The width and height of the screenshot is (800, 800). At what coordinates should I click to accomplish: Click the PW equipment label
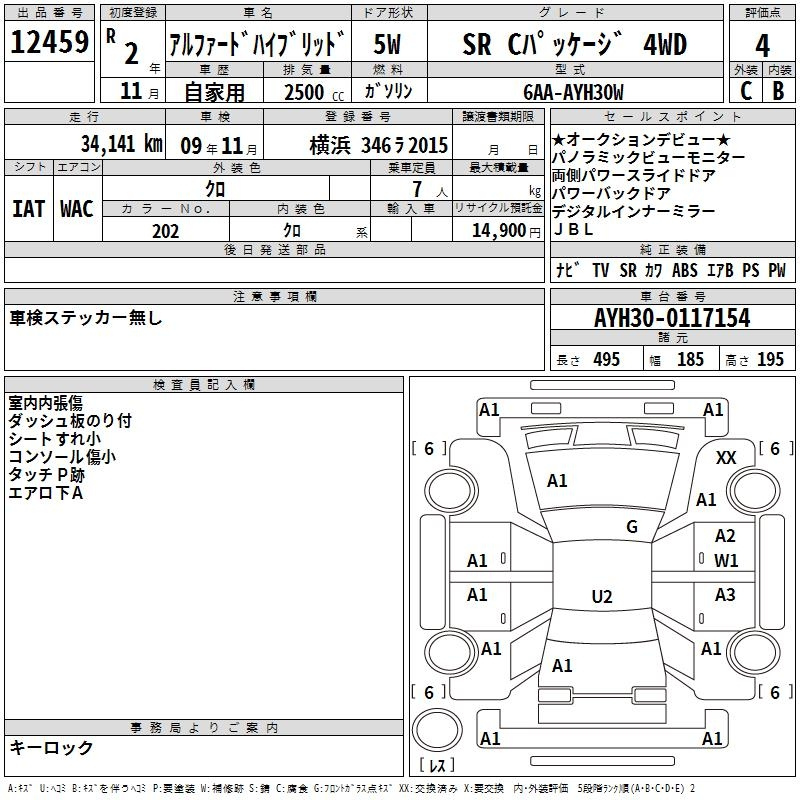(x=776, y=270)
